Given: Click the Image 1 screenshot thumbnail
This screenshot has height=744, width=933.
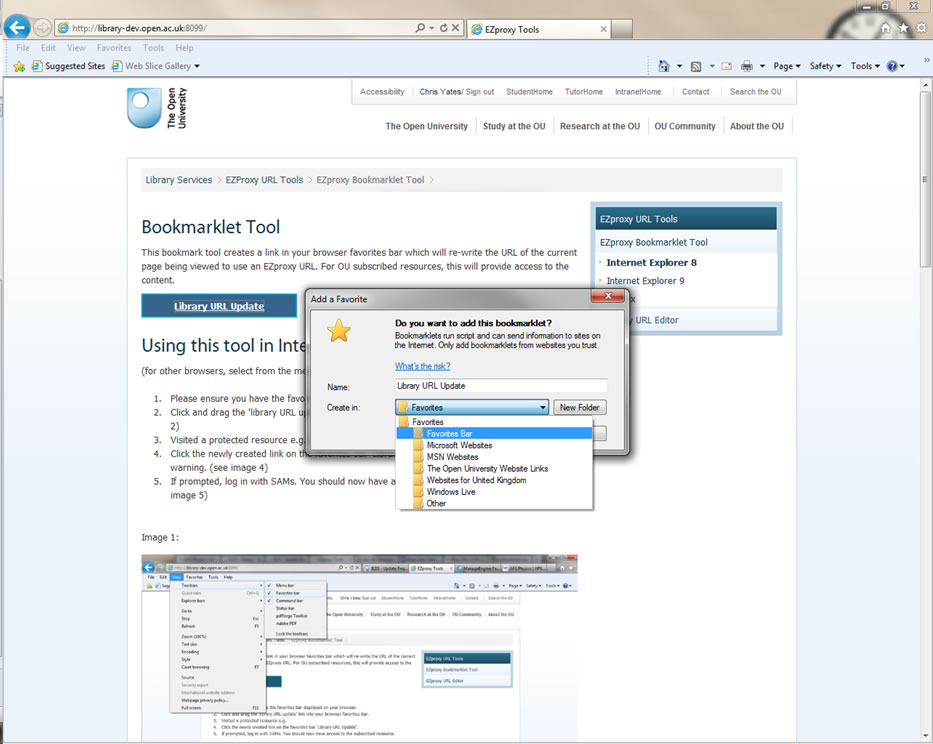Looking at the screenshot, I should (x=359, y=647).
